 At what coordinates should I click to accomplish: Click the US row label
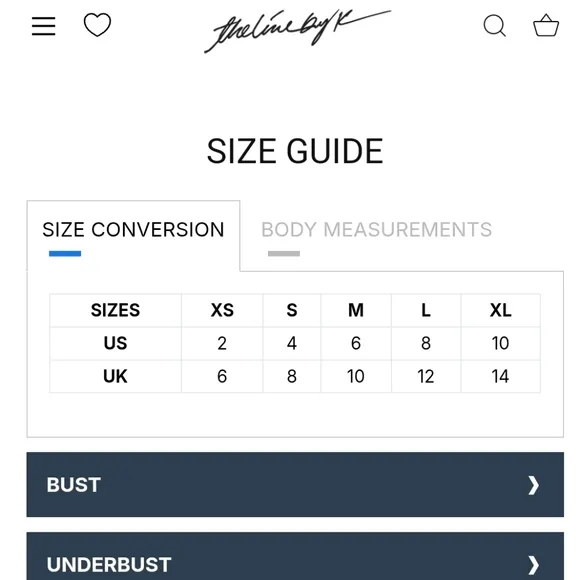pyautogui.click(x=115, y=343)
